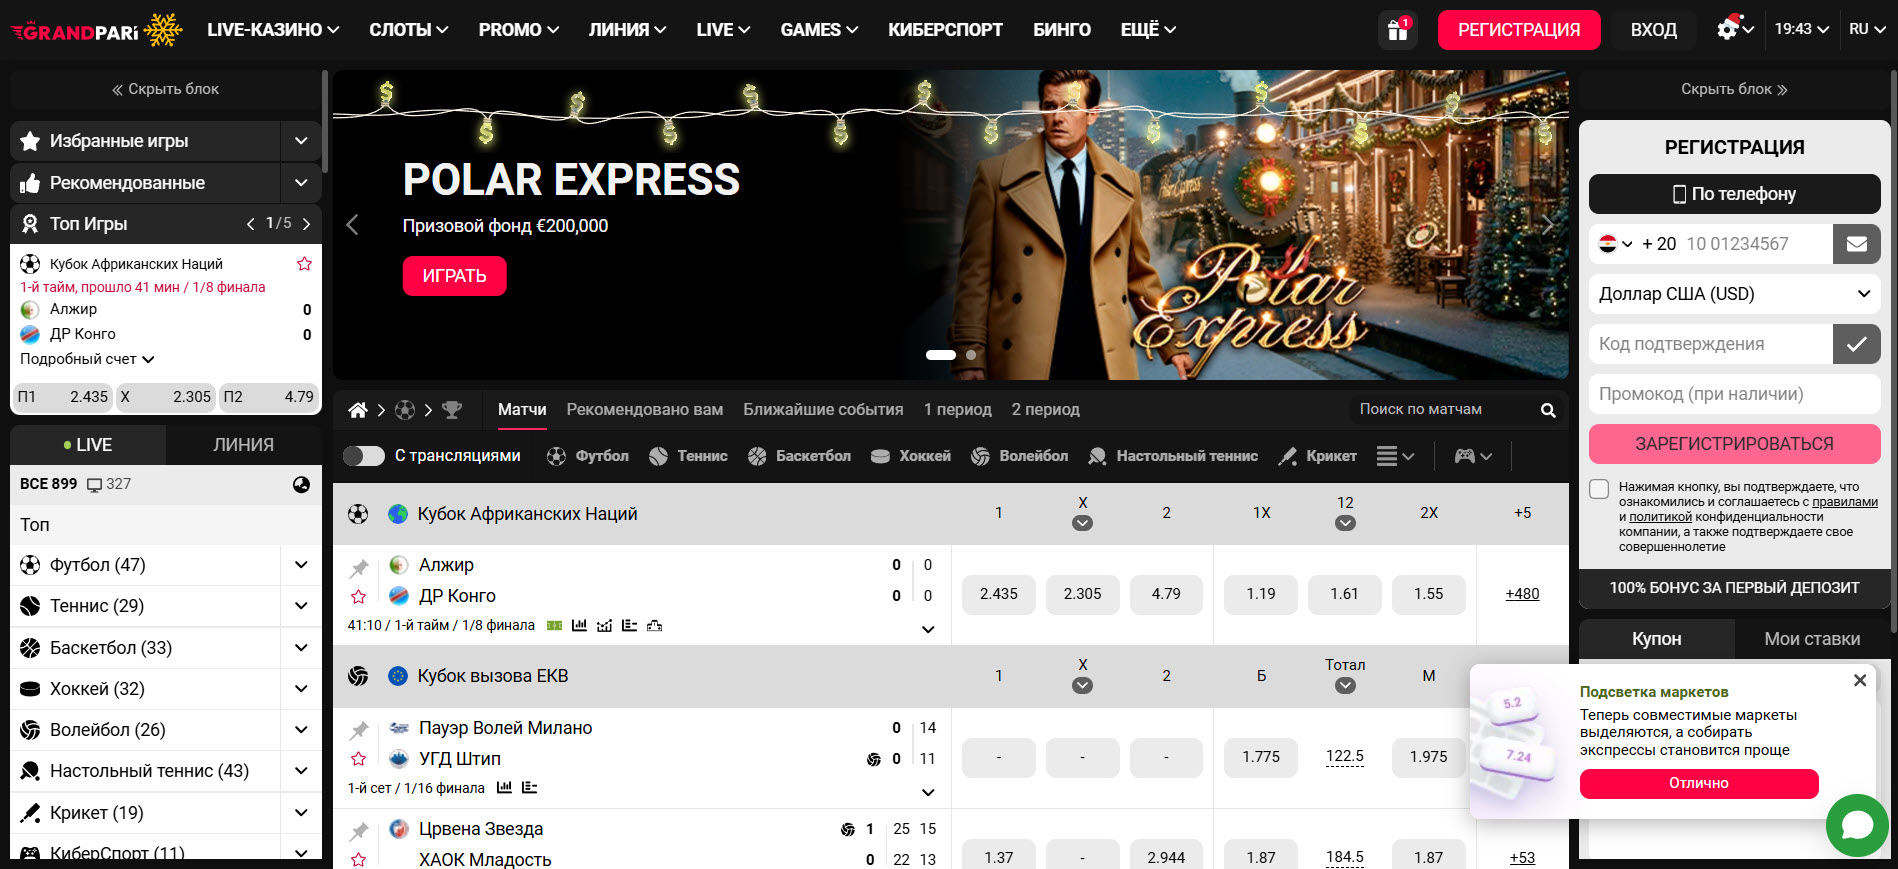
Task: Click the envelope icon next to phone number
Action: pyautogui.click(x=1857, y=244)
